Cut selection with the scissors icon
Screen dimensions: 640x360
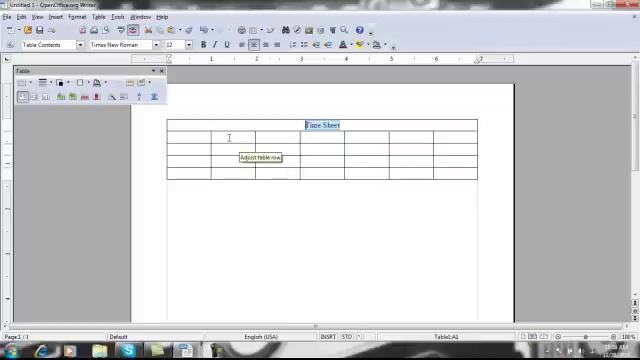148,30
